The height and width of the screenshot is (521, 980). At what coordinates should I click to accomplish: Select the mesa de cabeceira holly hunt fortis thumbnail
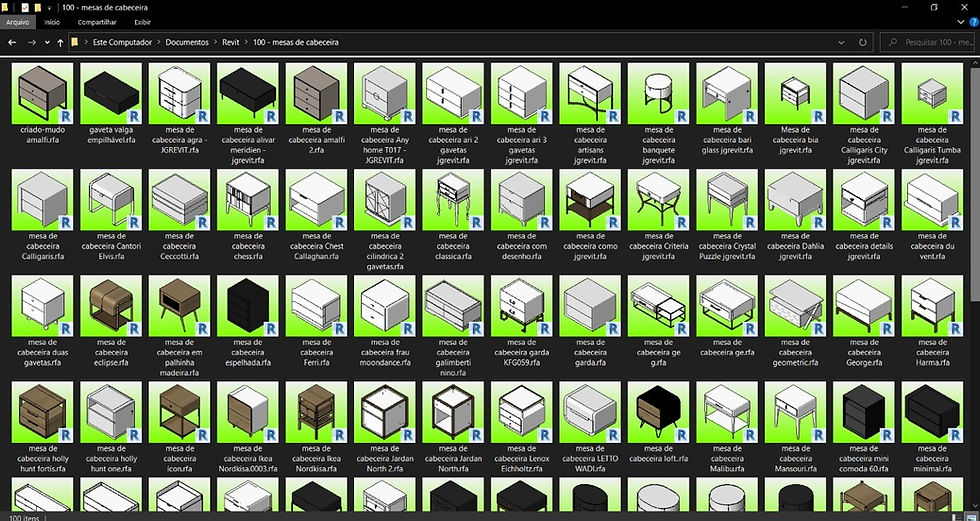click(x=42, y=412)
